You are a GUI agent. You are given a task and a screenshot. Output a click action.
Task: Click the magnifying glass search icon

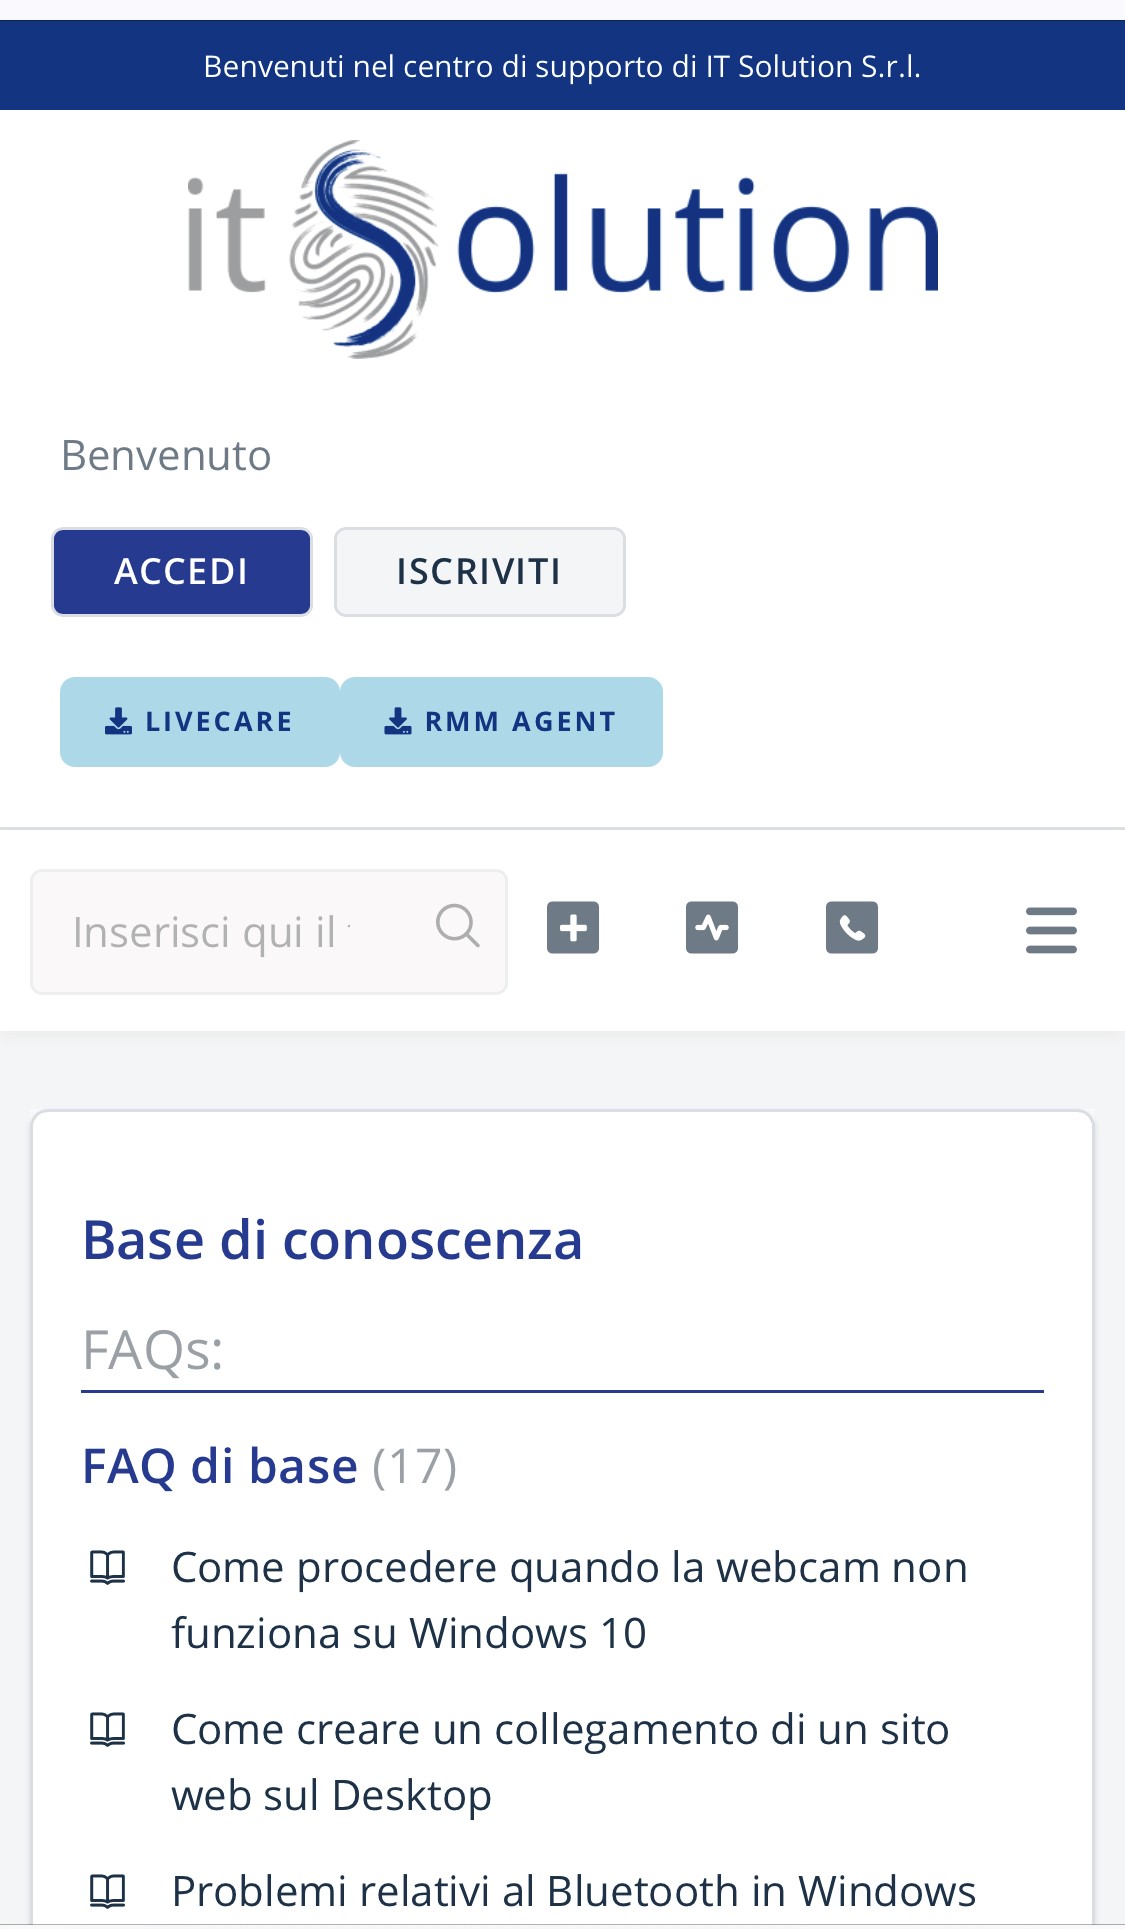(x=458, y=925)
